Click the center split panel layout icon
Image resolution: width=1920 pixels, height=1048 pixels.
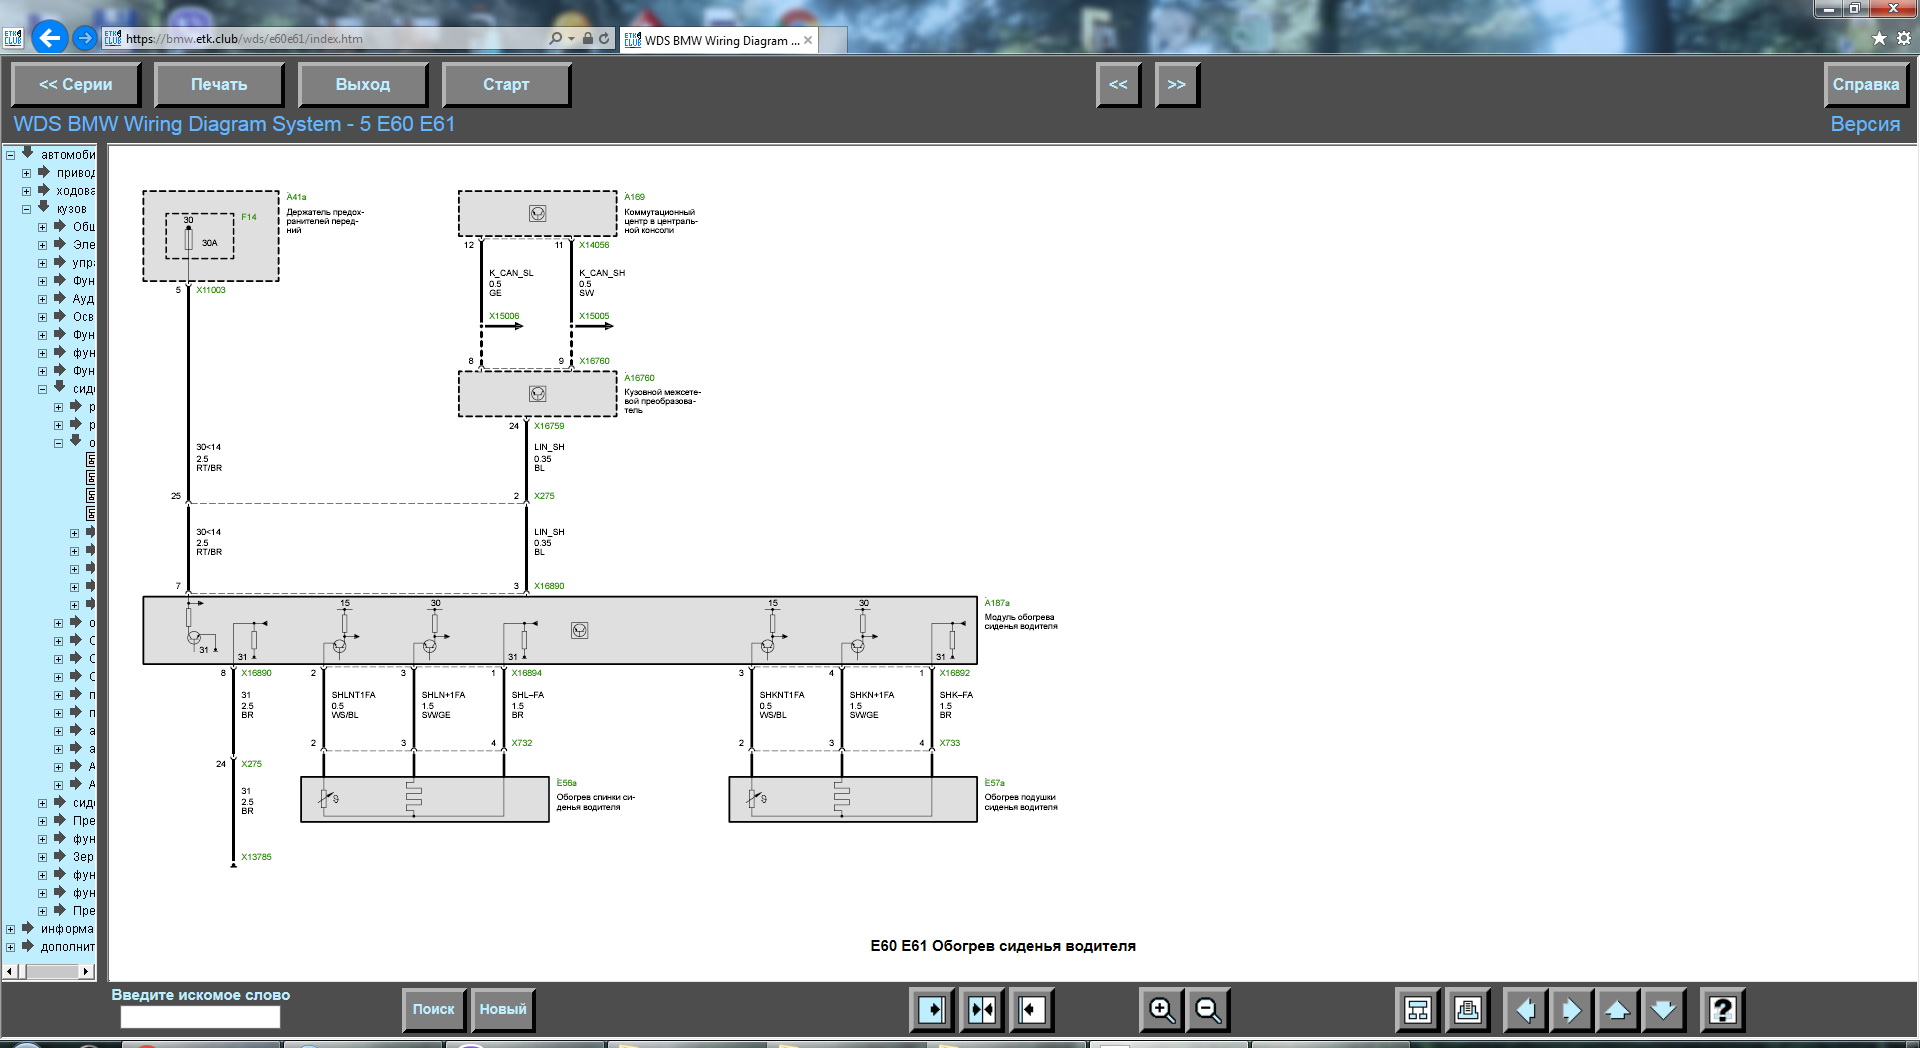(x=981, y=1010)
